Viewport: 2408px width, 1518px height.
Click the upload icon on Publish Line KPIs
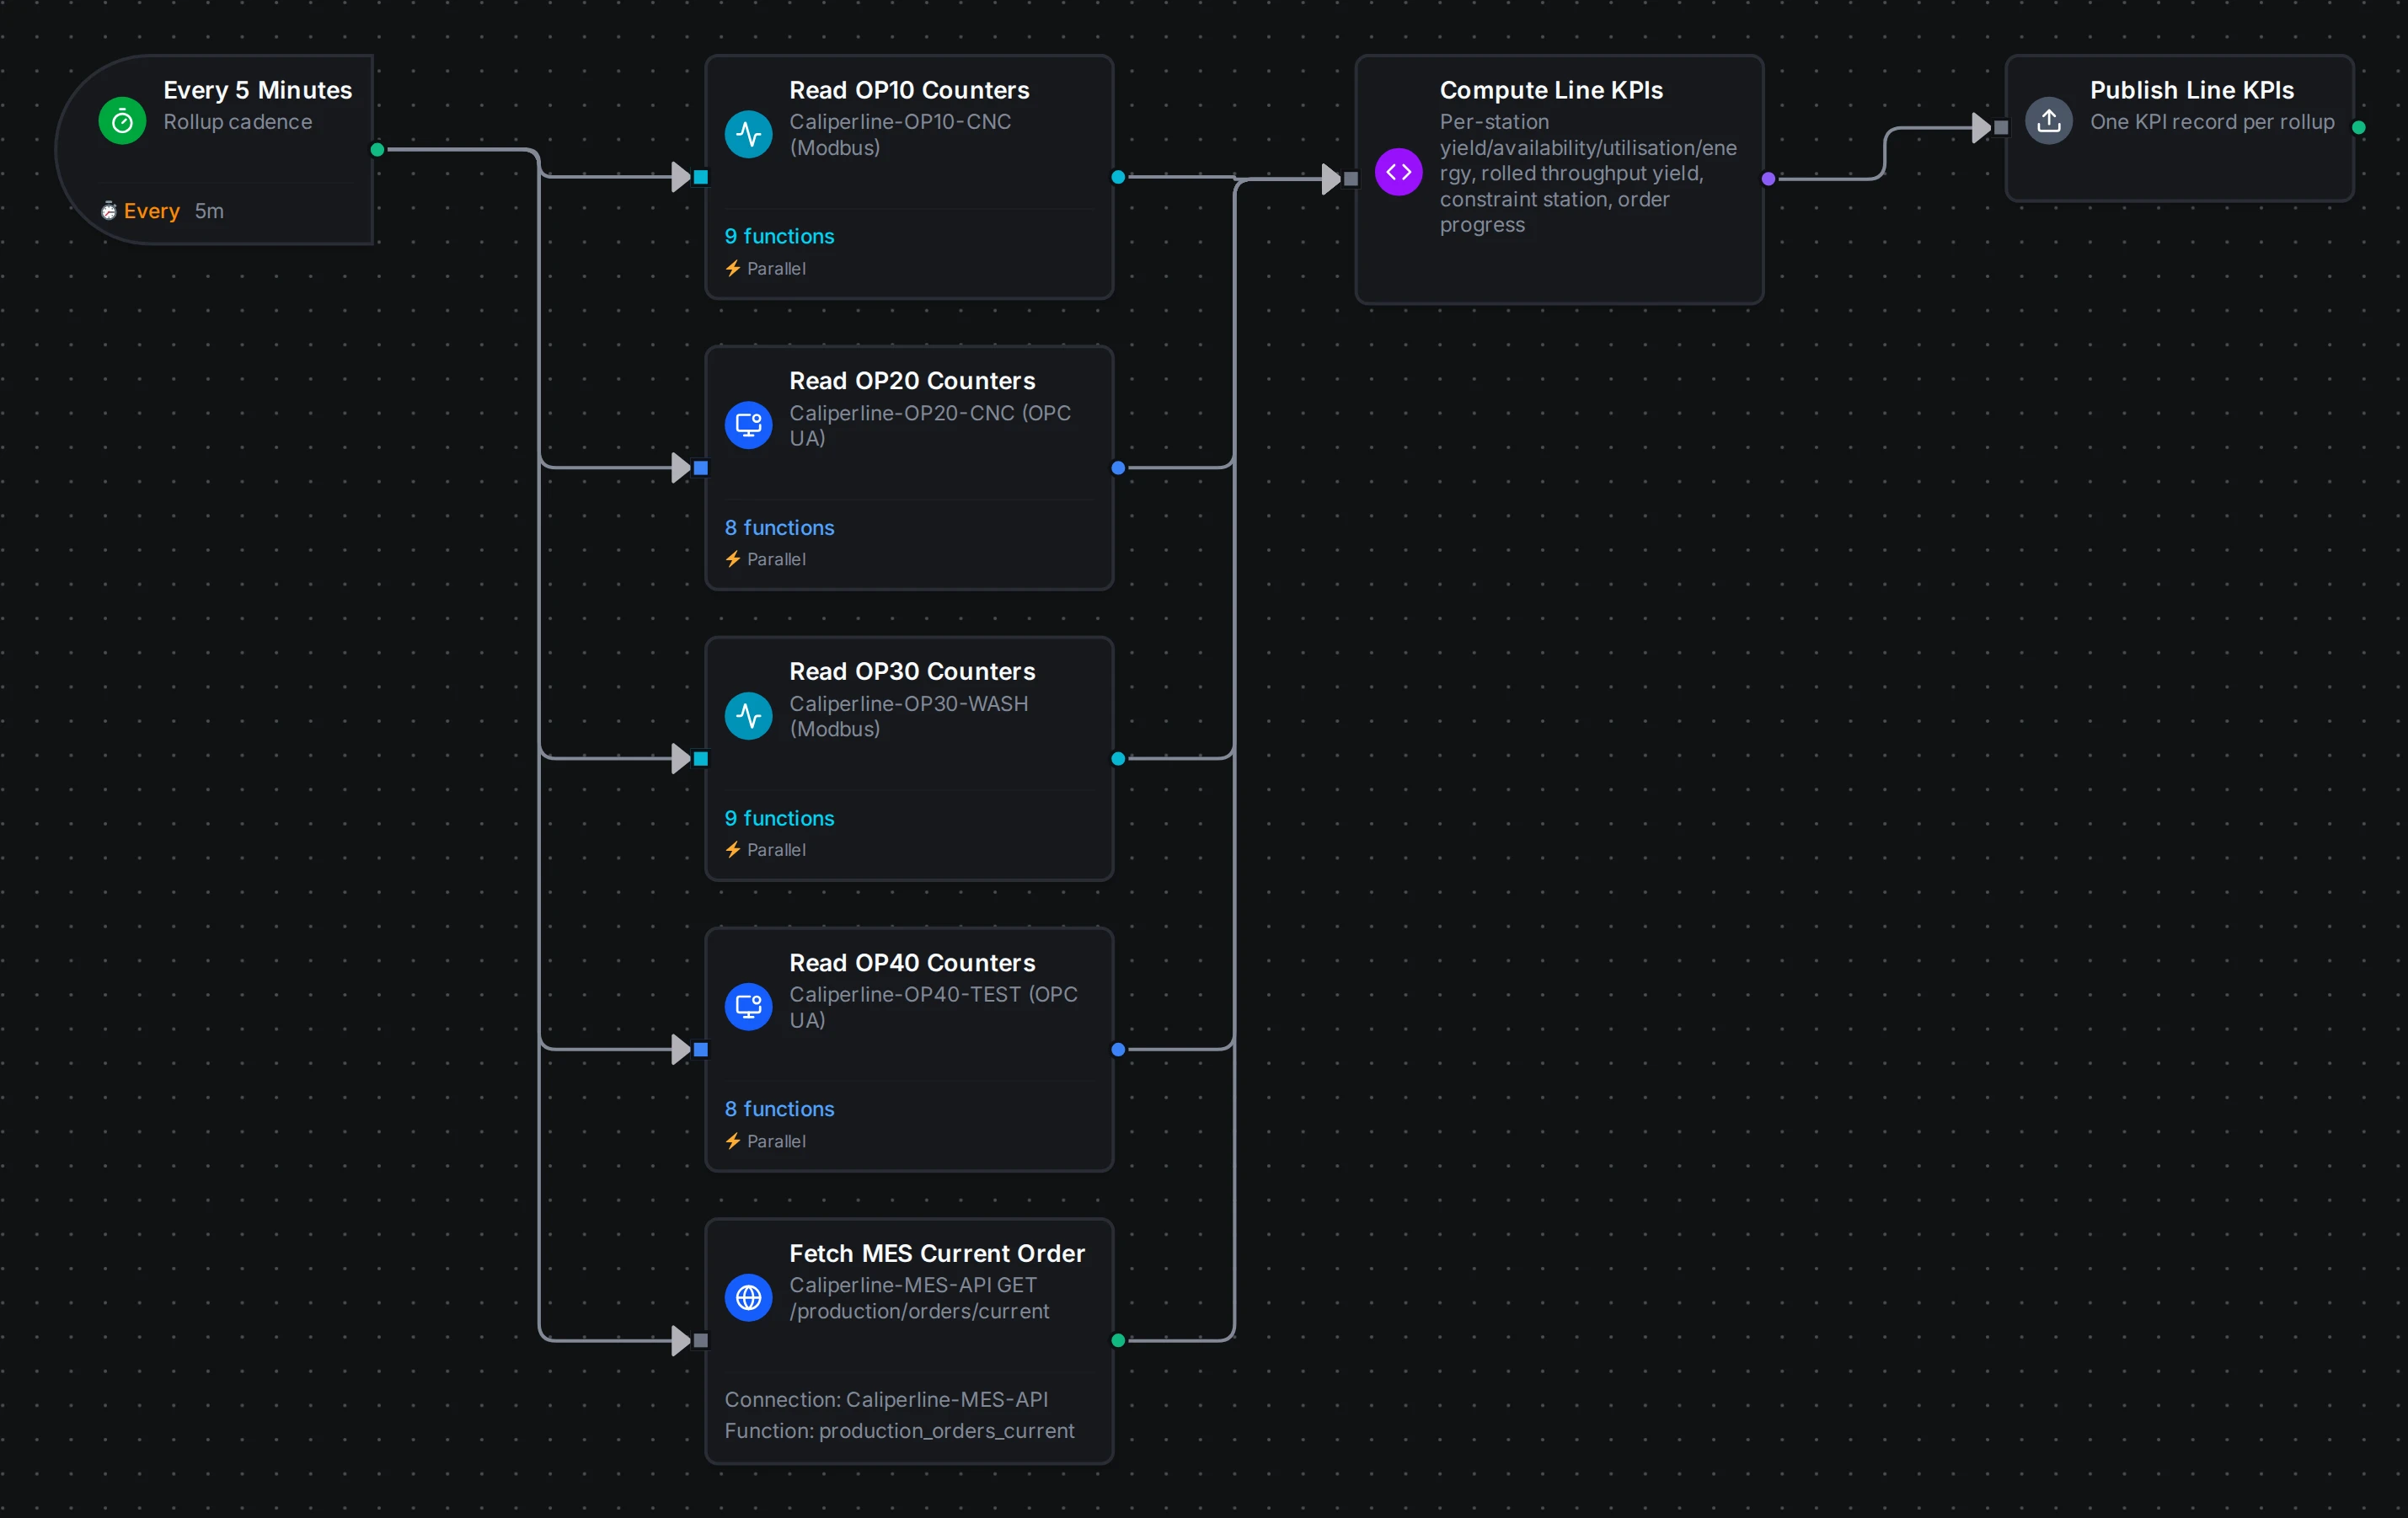click(2048, 121)
